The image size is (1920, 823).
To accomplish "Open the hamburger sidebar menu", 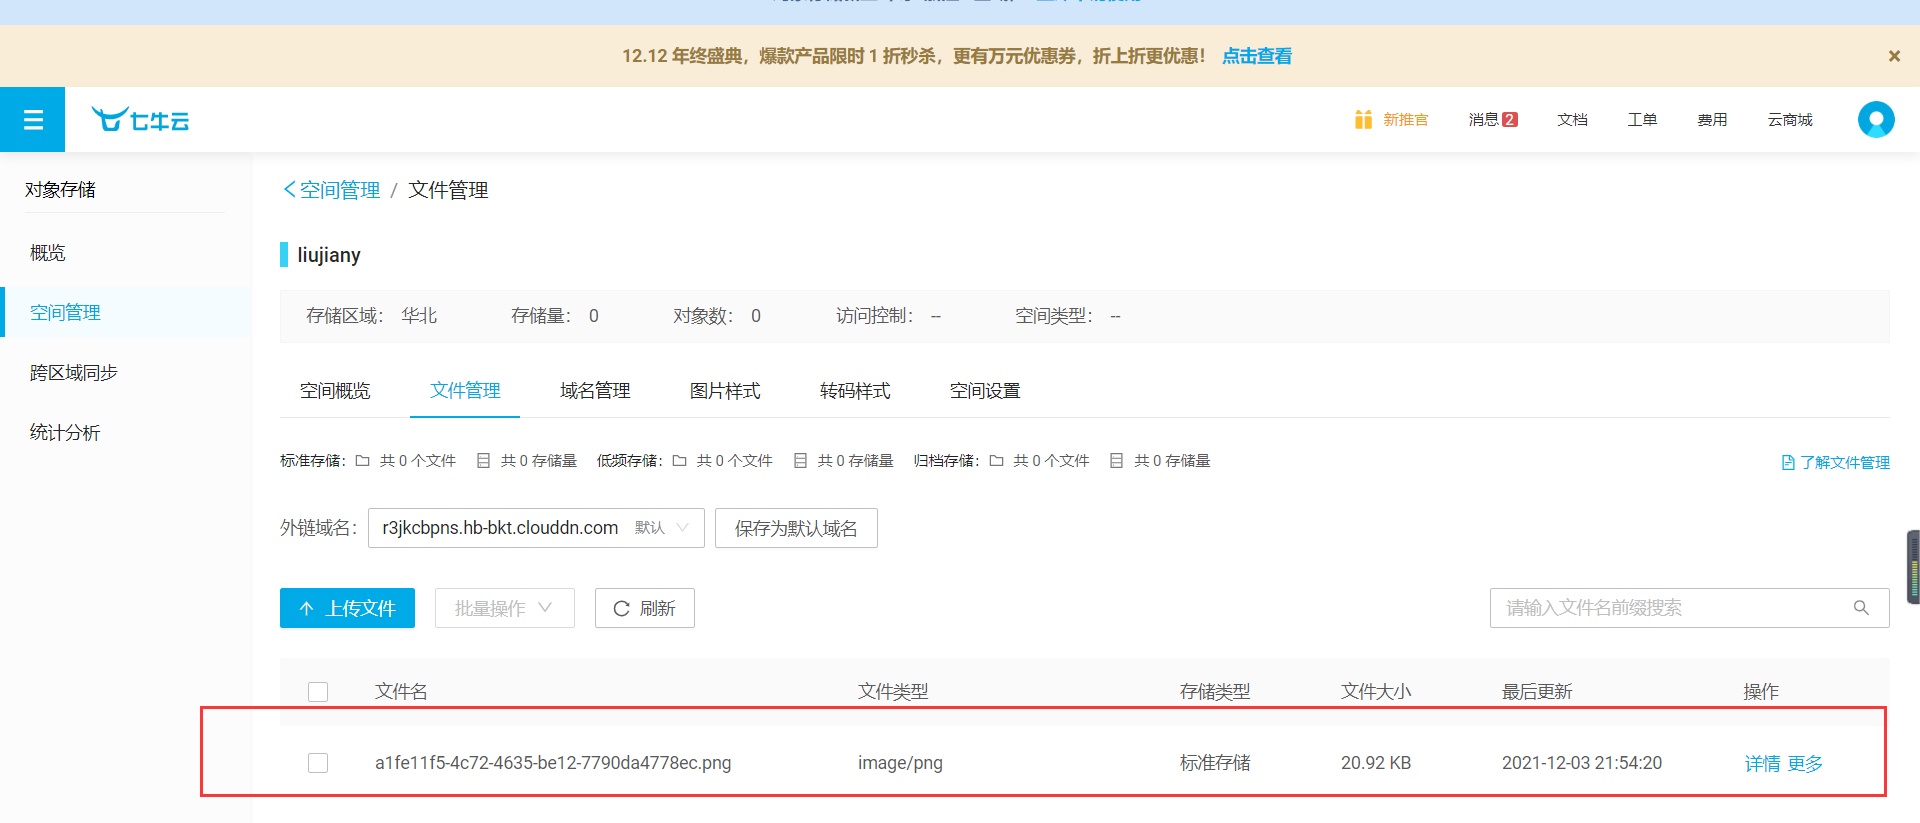I will 32,120.
